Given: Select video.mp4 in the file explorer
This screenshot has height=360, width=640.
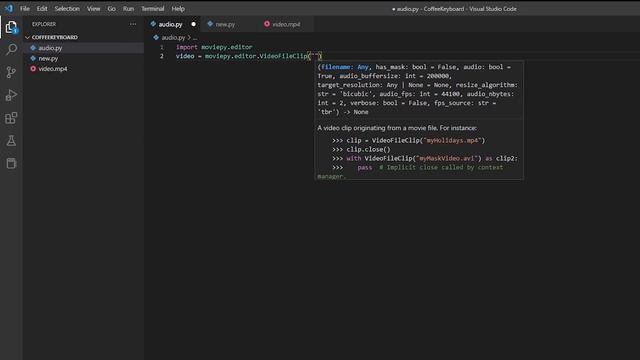Looking at the screenshot, I should (x=83, y=69).
